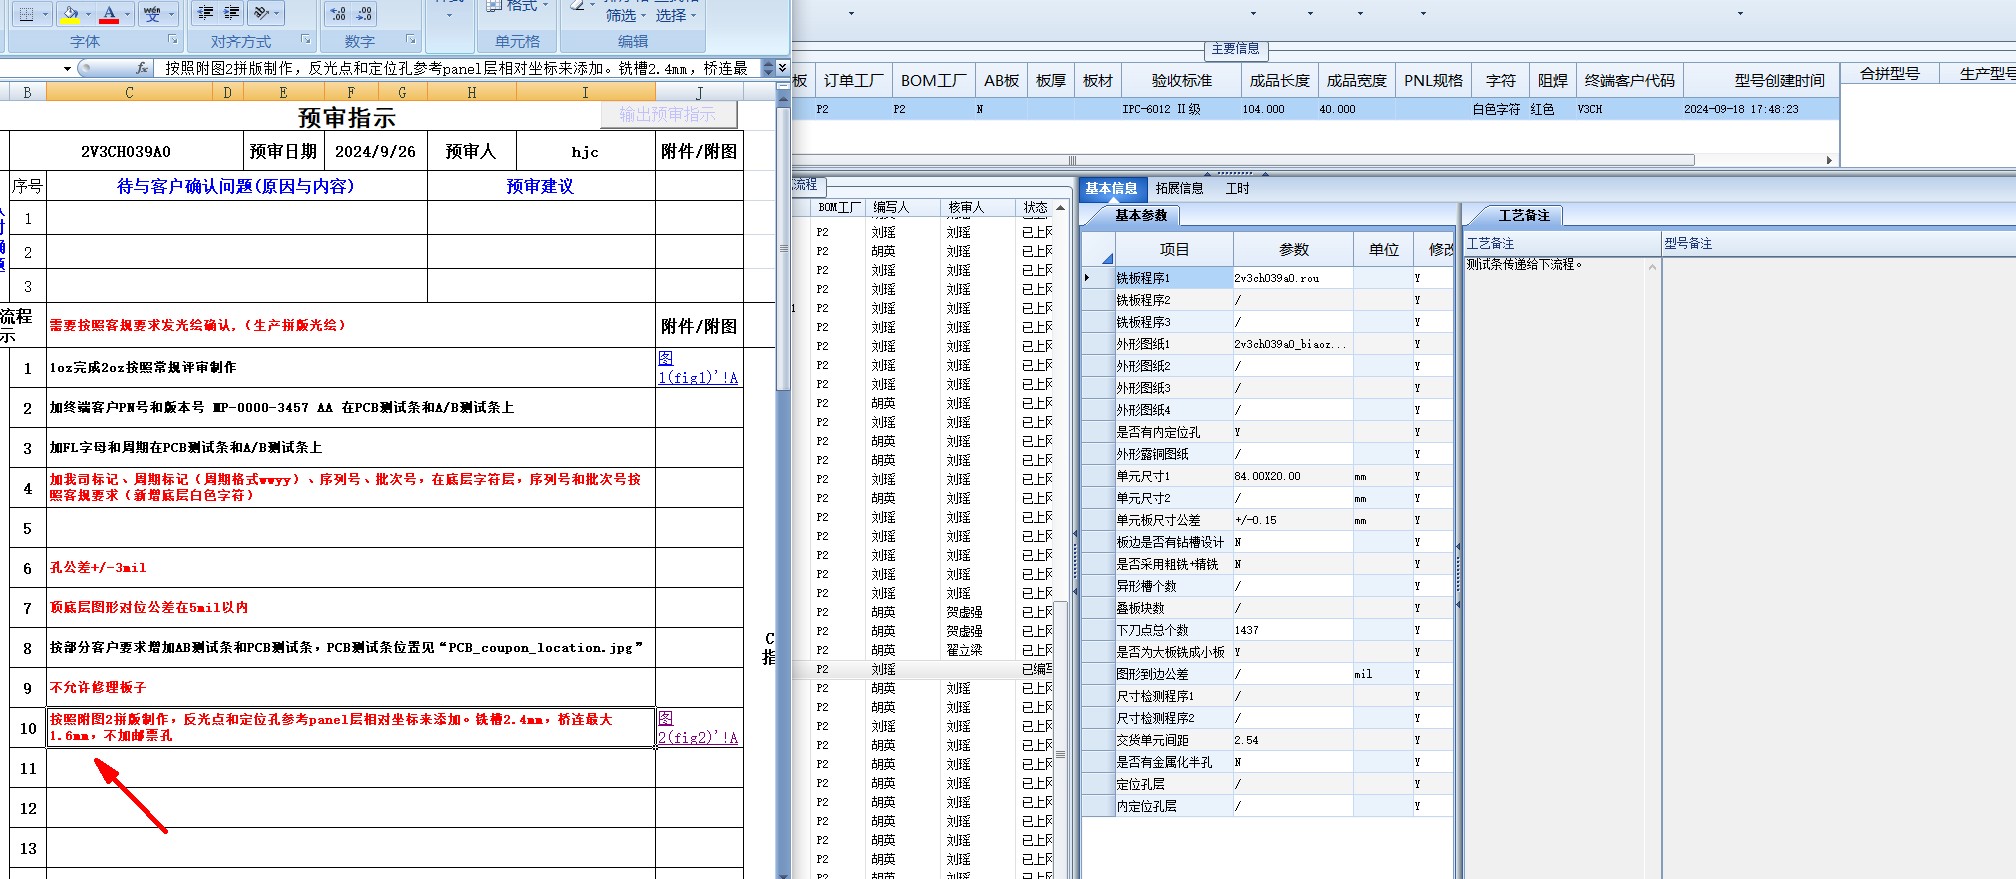The image size is (2016, 879).
Task: Click the 2v3ch039a0.rou parameter value
Action: click(1293, 278)
